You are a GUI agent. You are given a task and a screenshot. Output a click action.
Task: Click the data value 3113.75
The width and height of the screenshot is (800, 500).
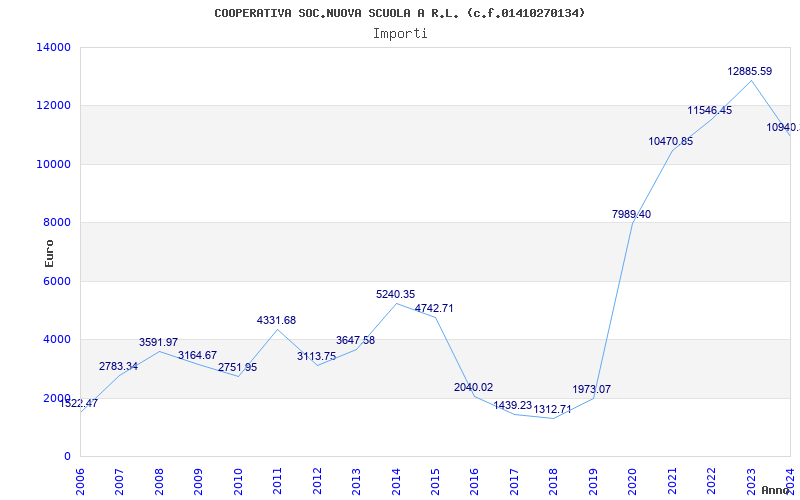coord(317,356)
